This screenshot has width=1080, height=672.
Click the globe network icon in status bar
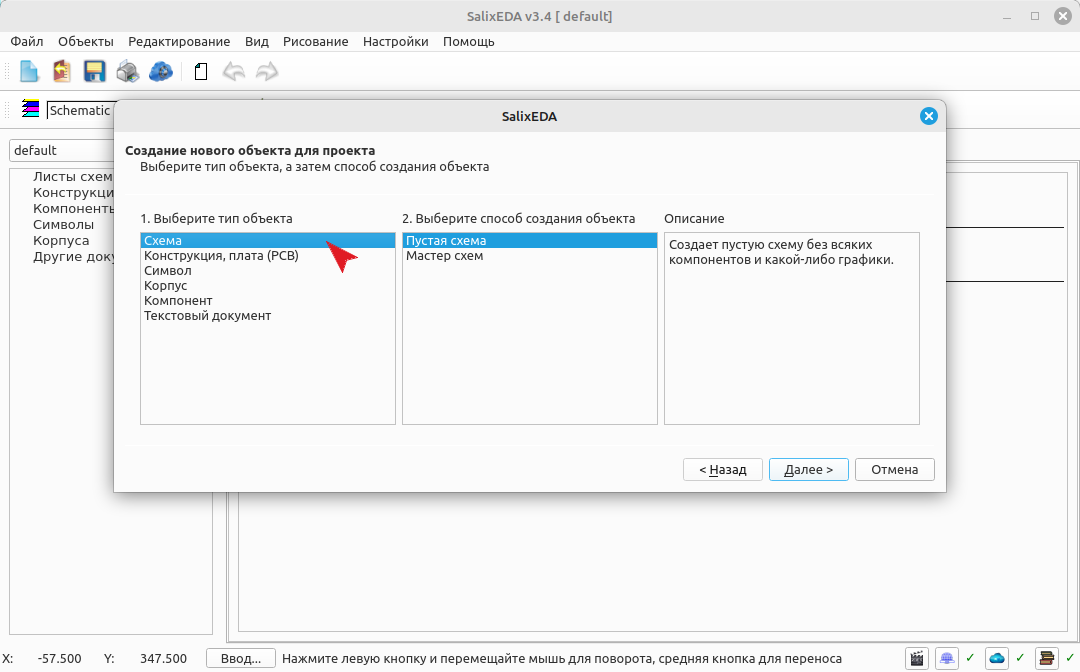(x=947, y=658)
